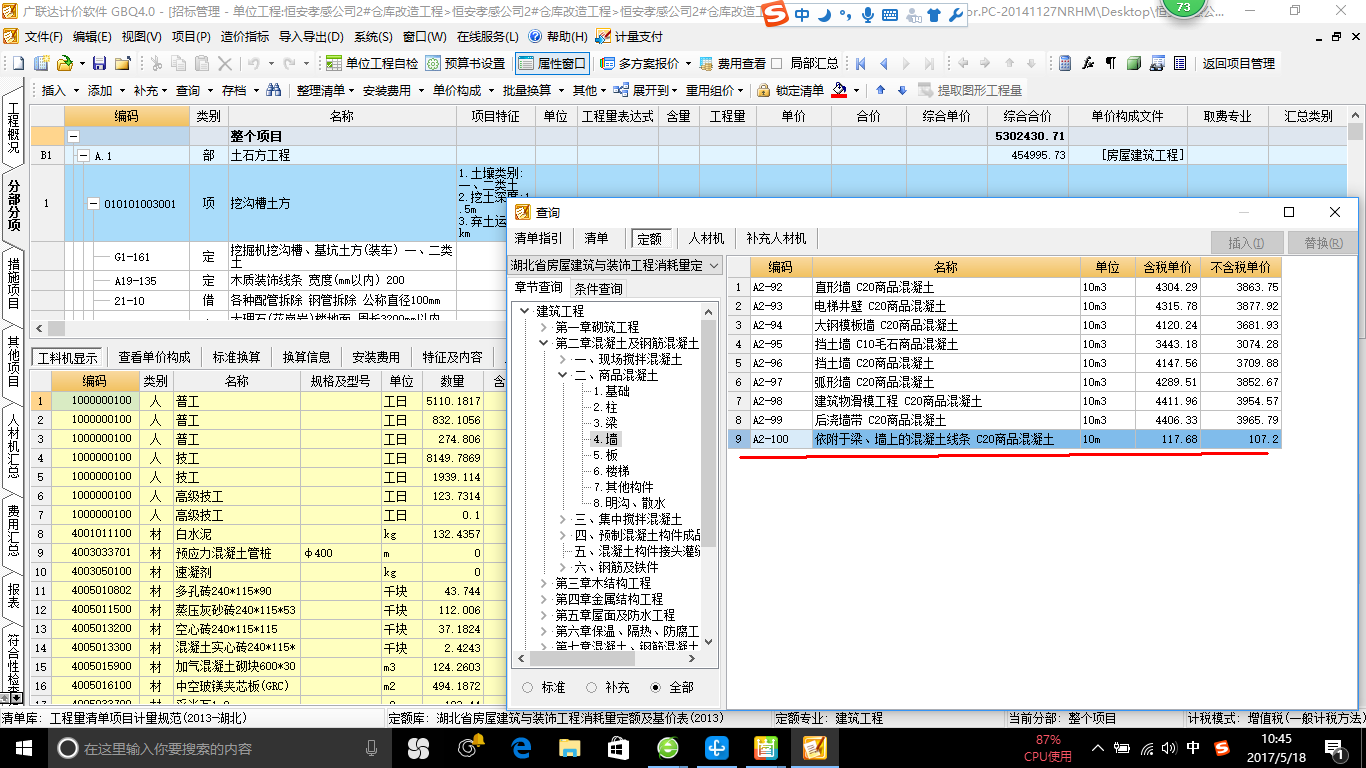Open the 计量支付 toolbar item

[x=629, y=36]
